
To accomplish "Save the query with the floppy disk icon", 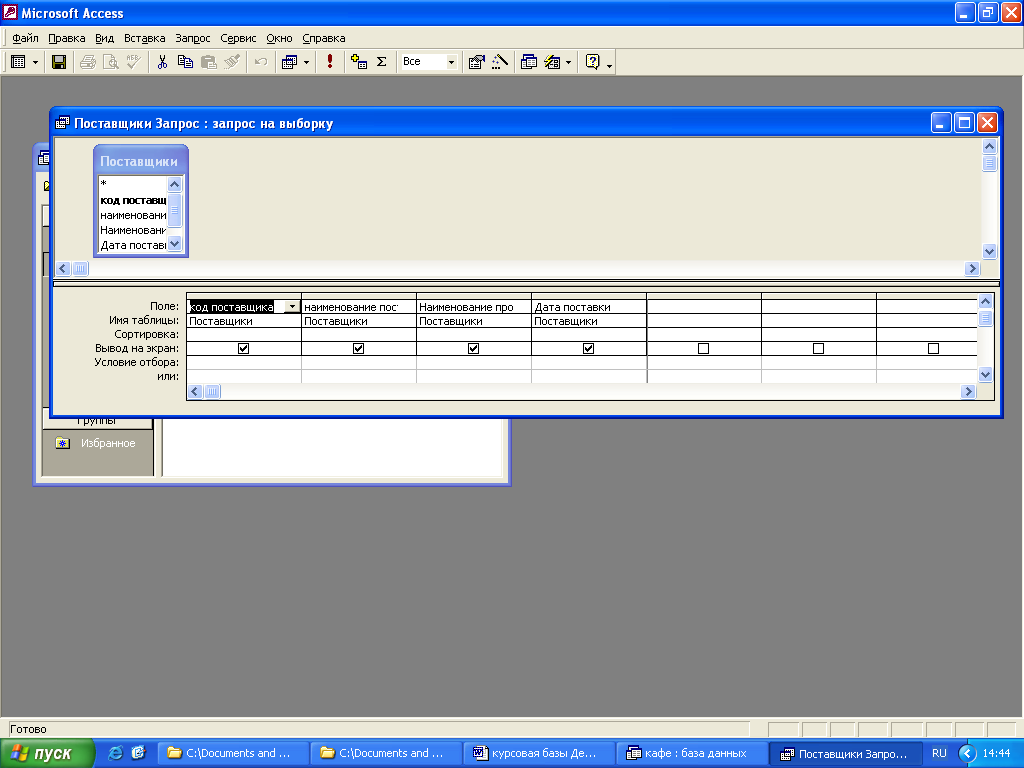I will tap(59, 62).
